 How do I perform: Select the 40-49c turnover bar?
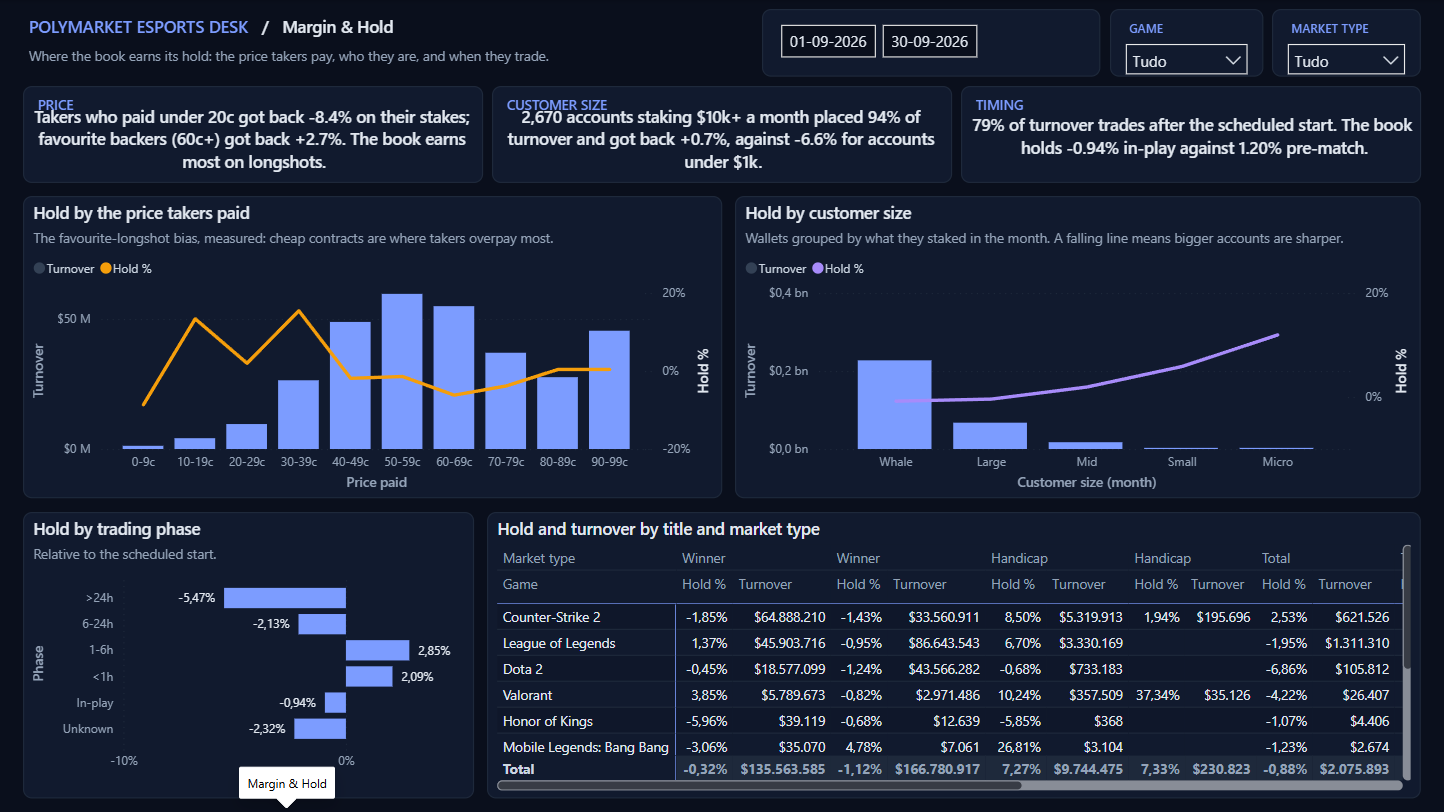(350, 385)
